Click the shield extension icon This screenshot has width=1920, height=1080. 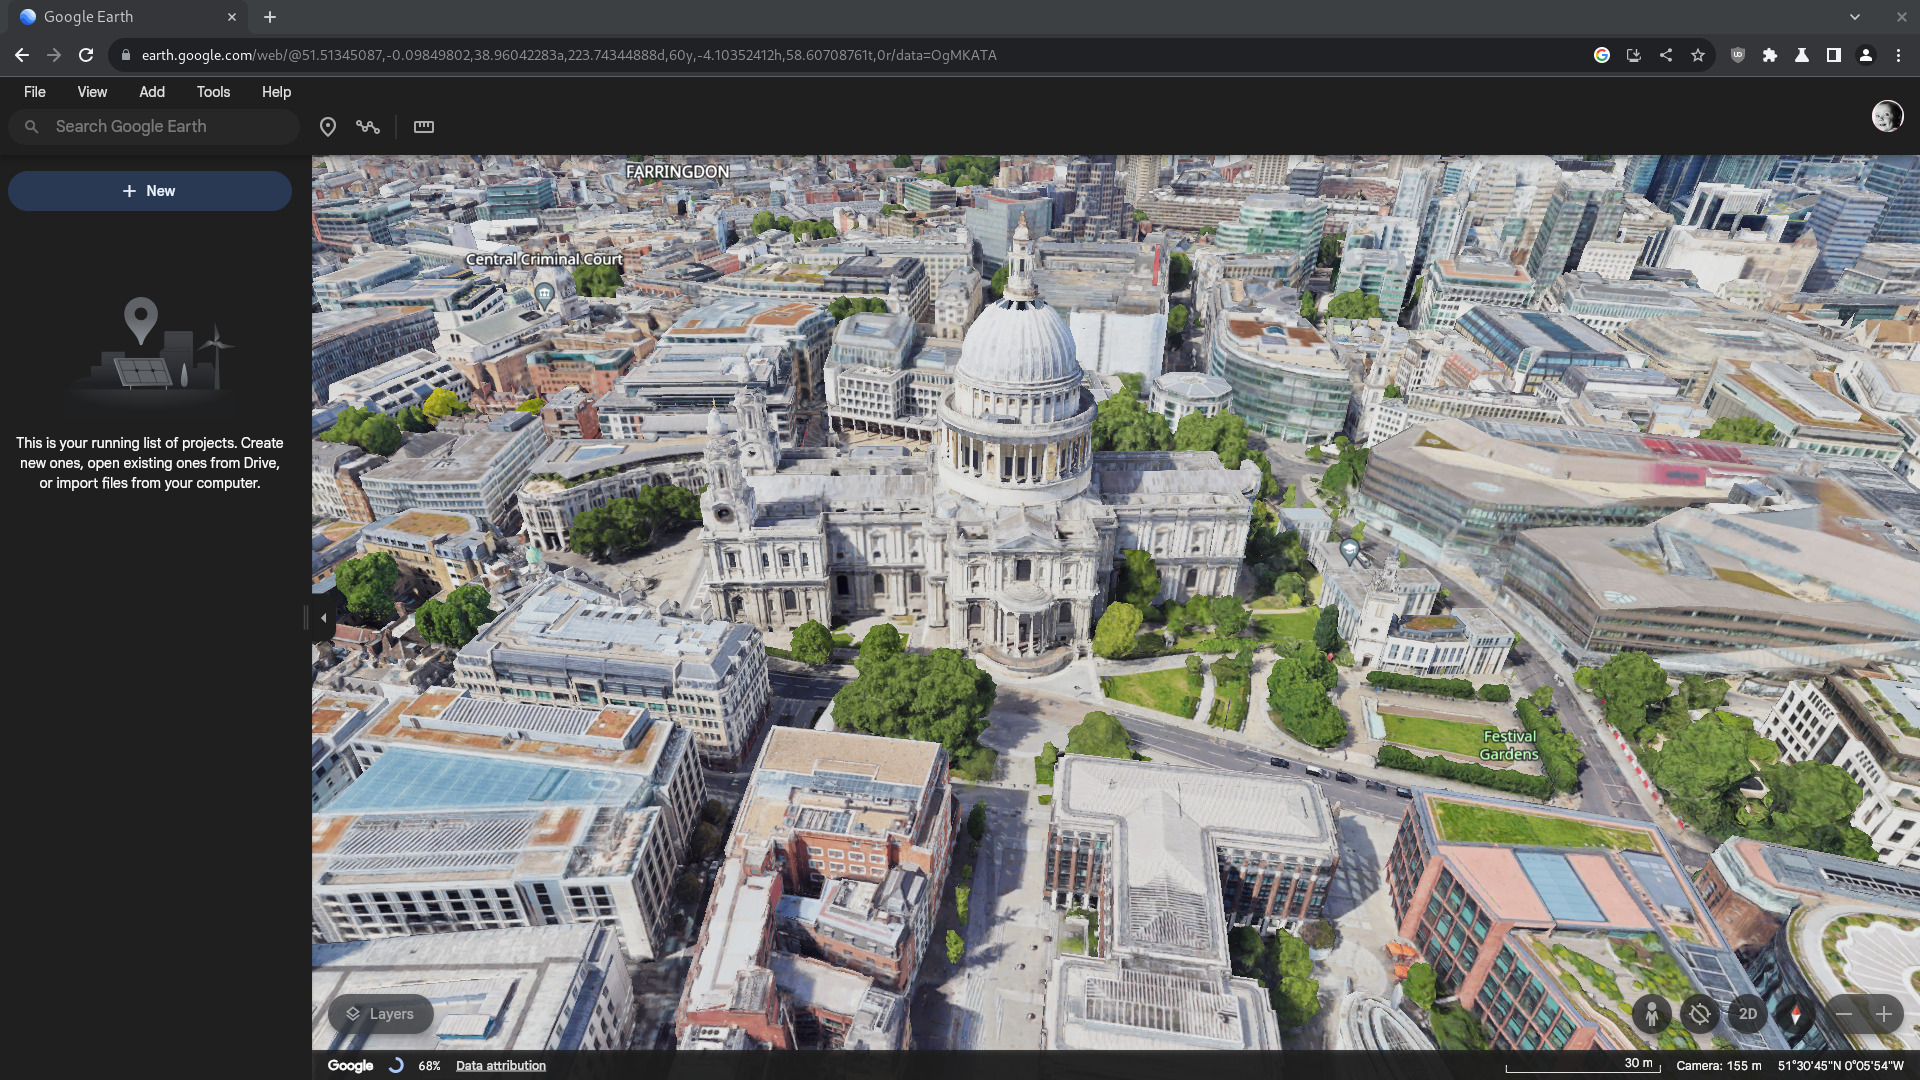[1738, 55]
